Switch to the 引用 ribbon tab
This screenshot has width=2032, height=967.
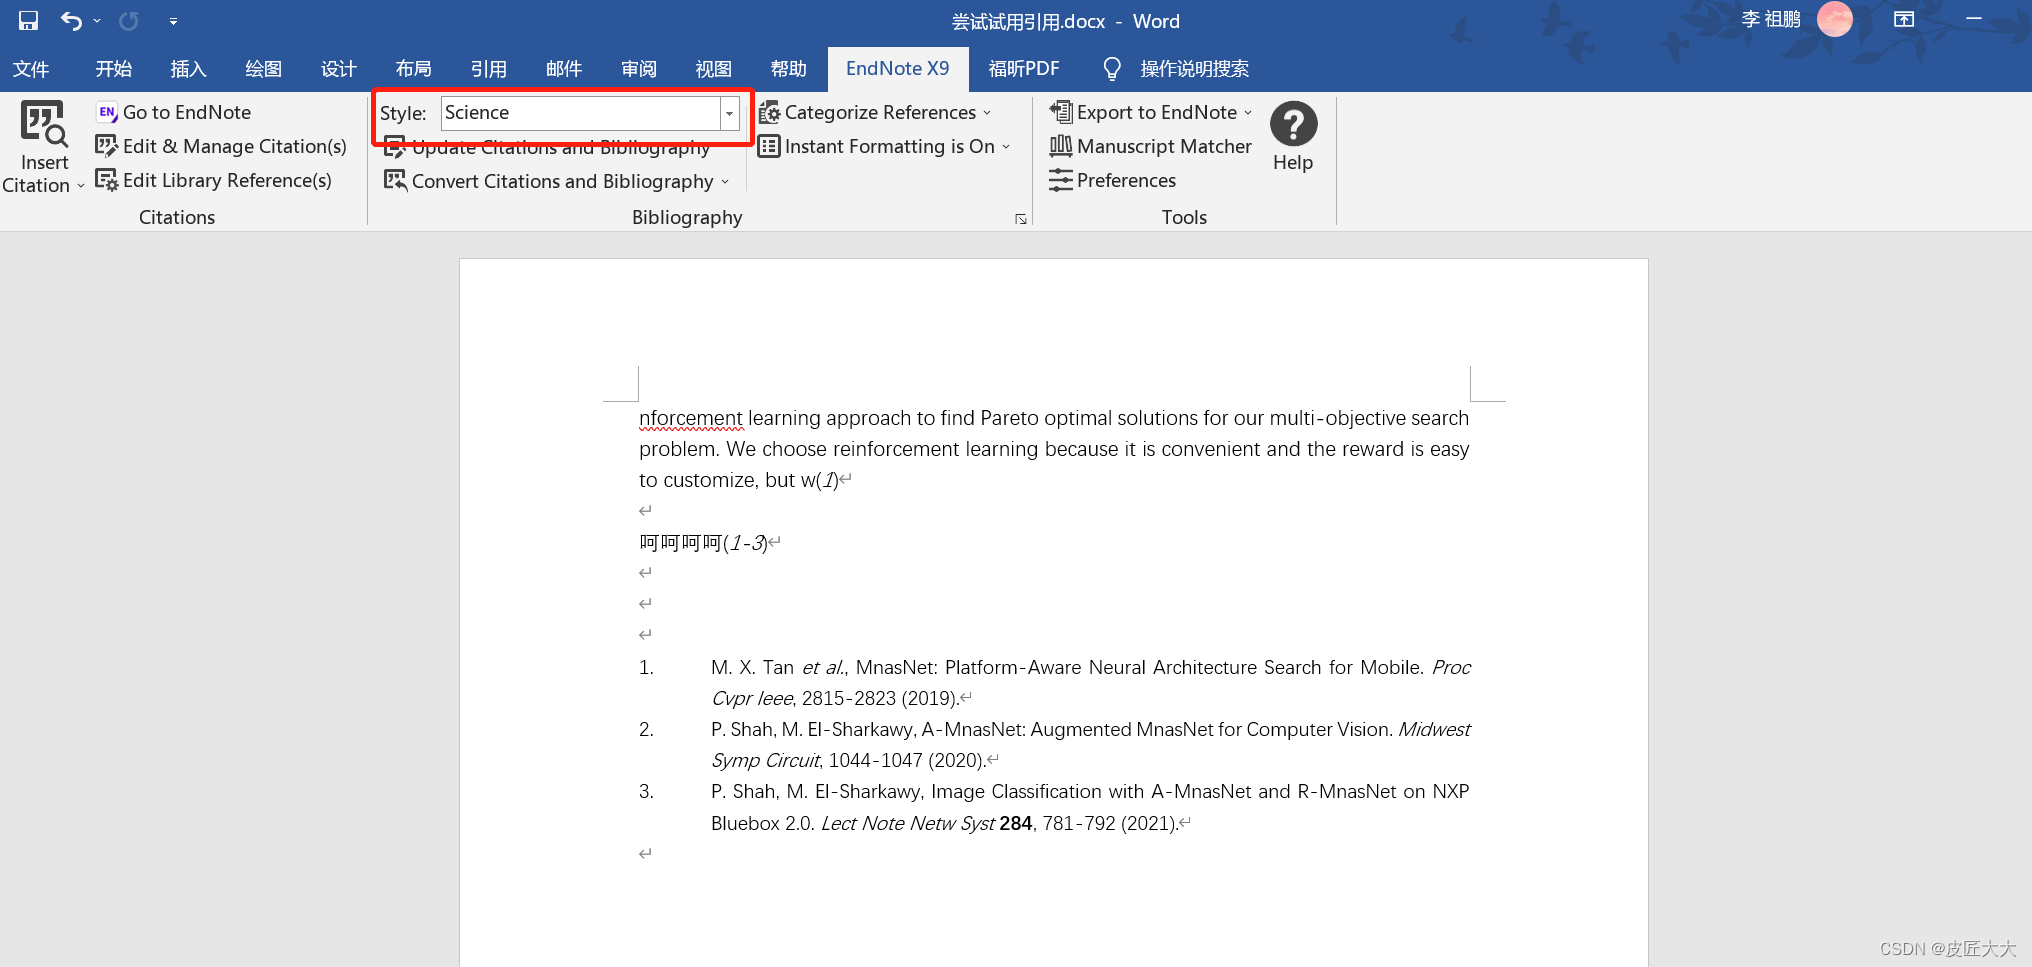point(489,68)
